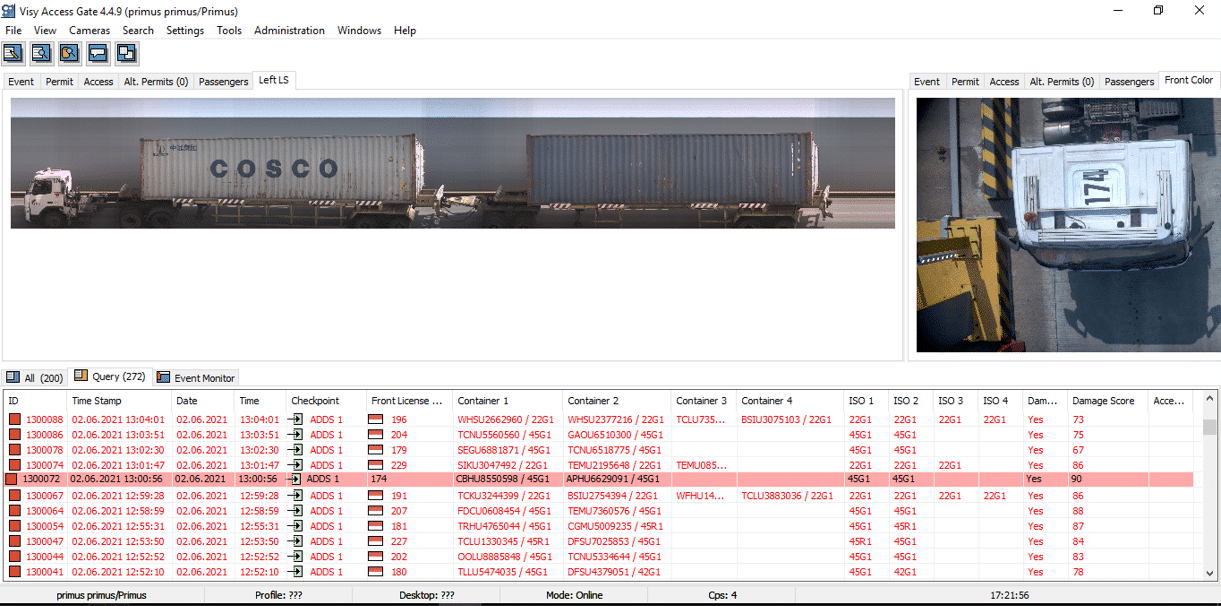Click the red status square of event 1300086

click(x=15, y=435)
